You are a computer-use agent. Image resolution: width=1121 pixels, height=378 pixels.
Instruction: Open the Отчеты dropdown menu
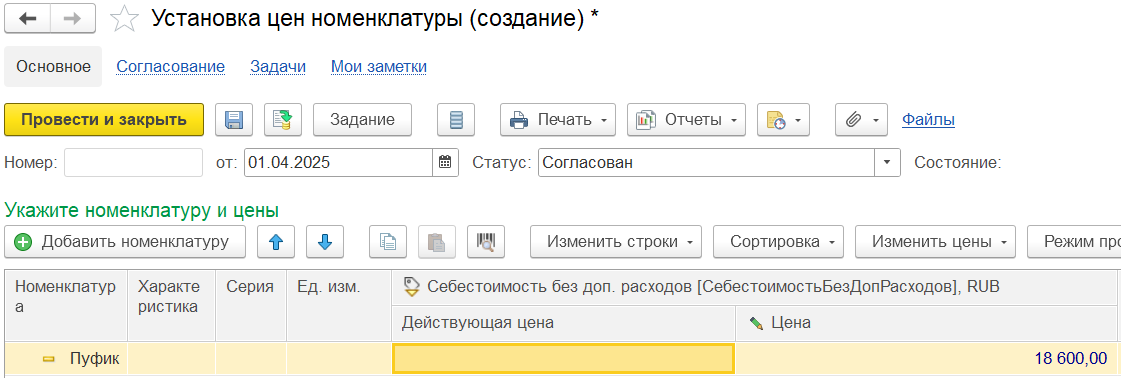click(686, 120)
